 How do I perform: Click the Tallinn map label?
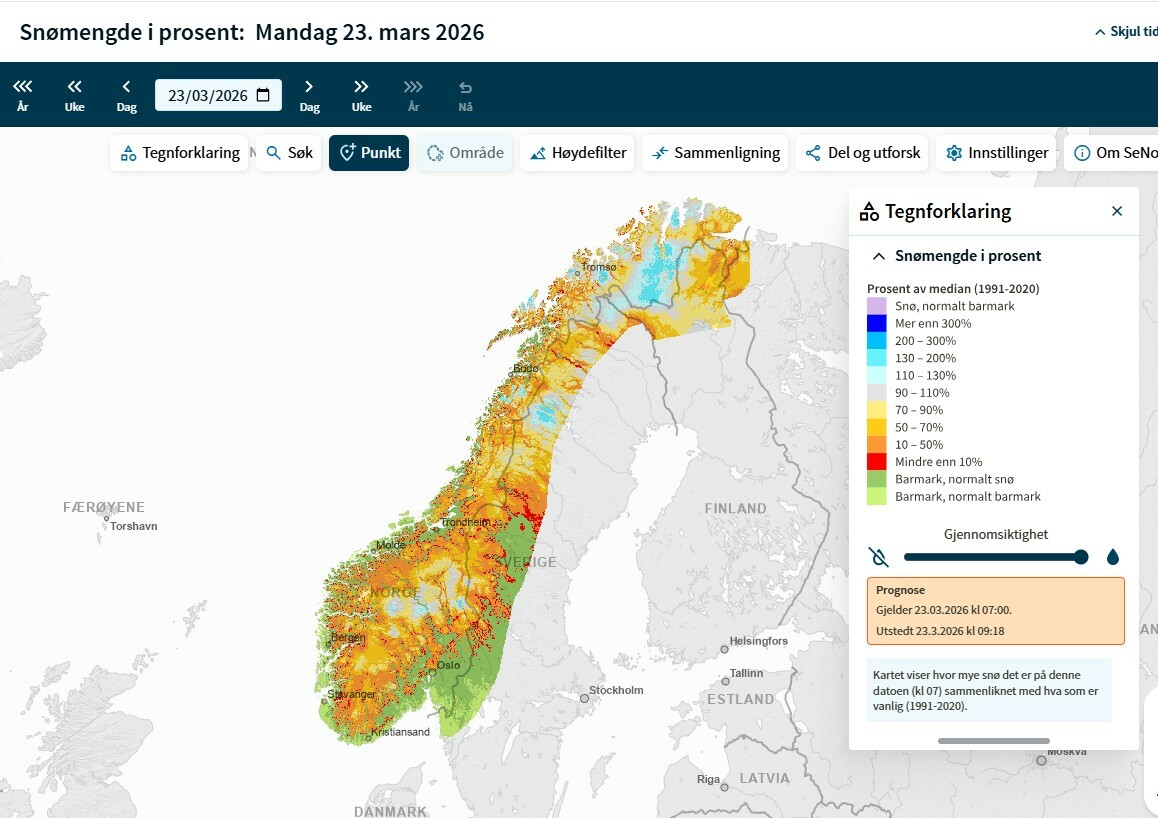pos(746,673)
